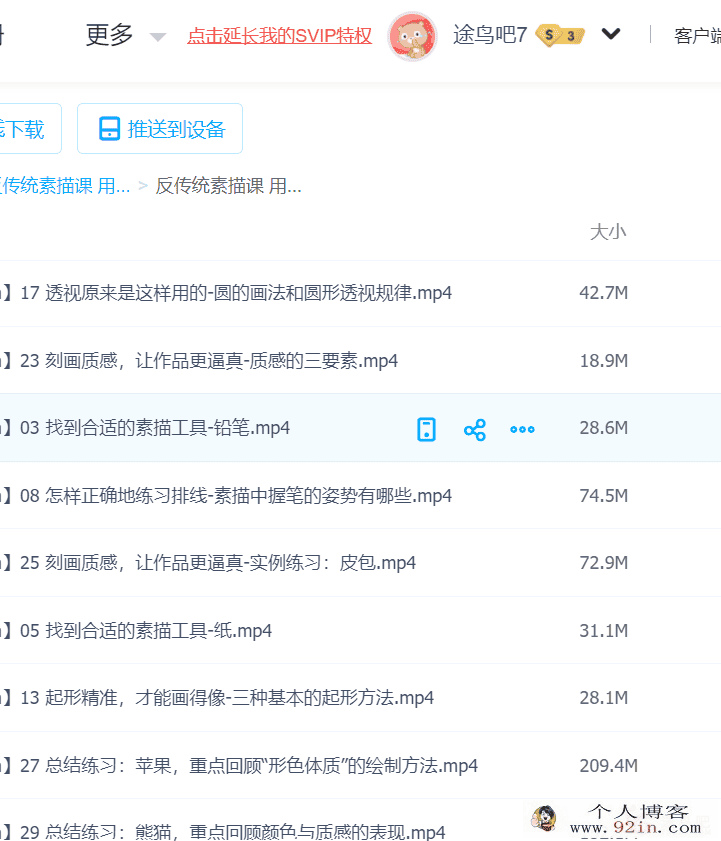Click the 推送到设备 button
The width and height of the screenshot is (721, 841).
[x=160, y=129]
